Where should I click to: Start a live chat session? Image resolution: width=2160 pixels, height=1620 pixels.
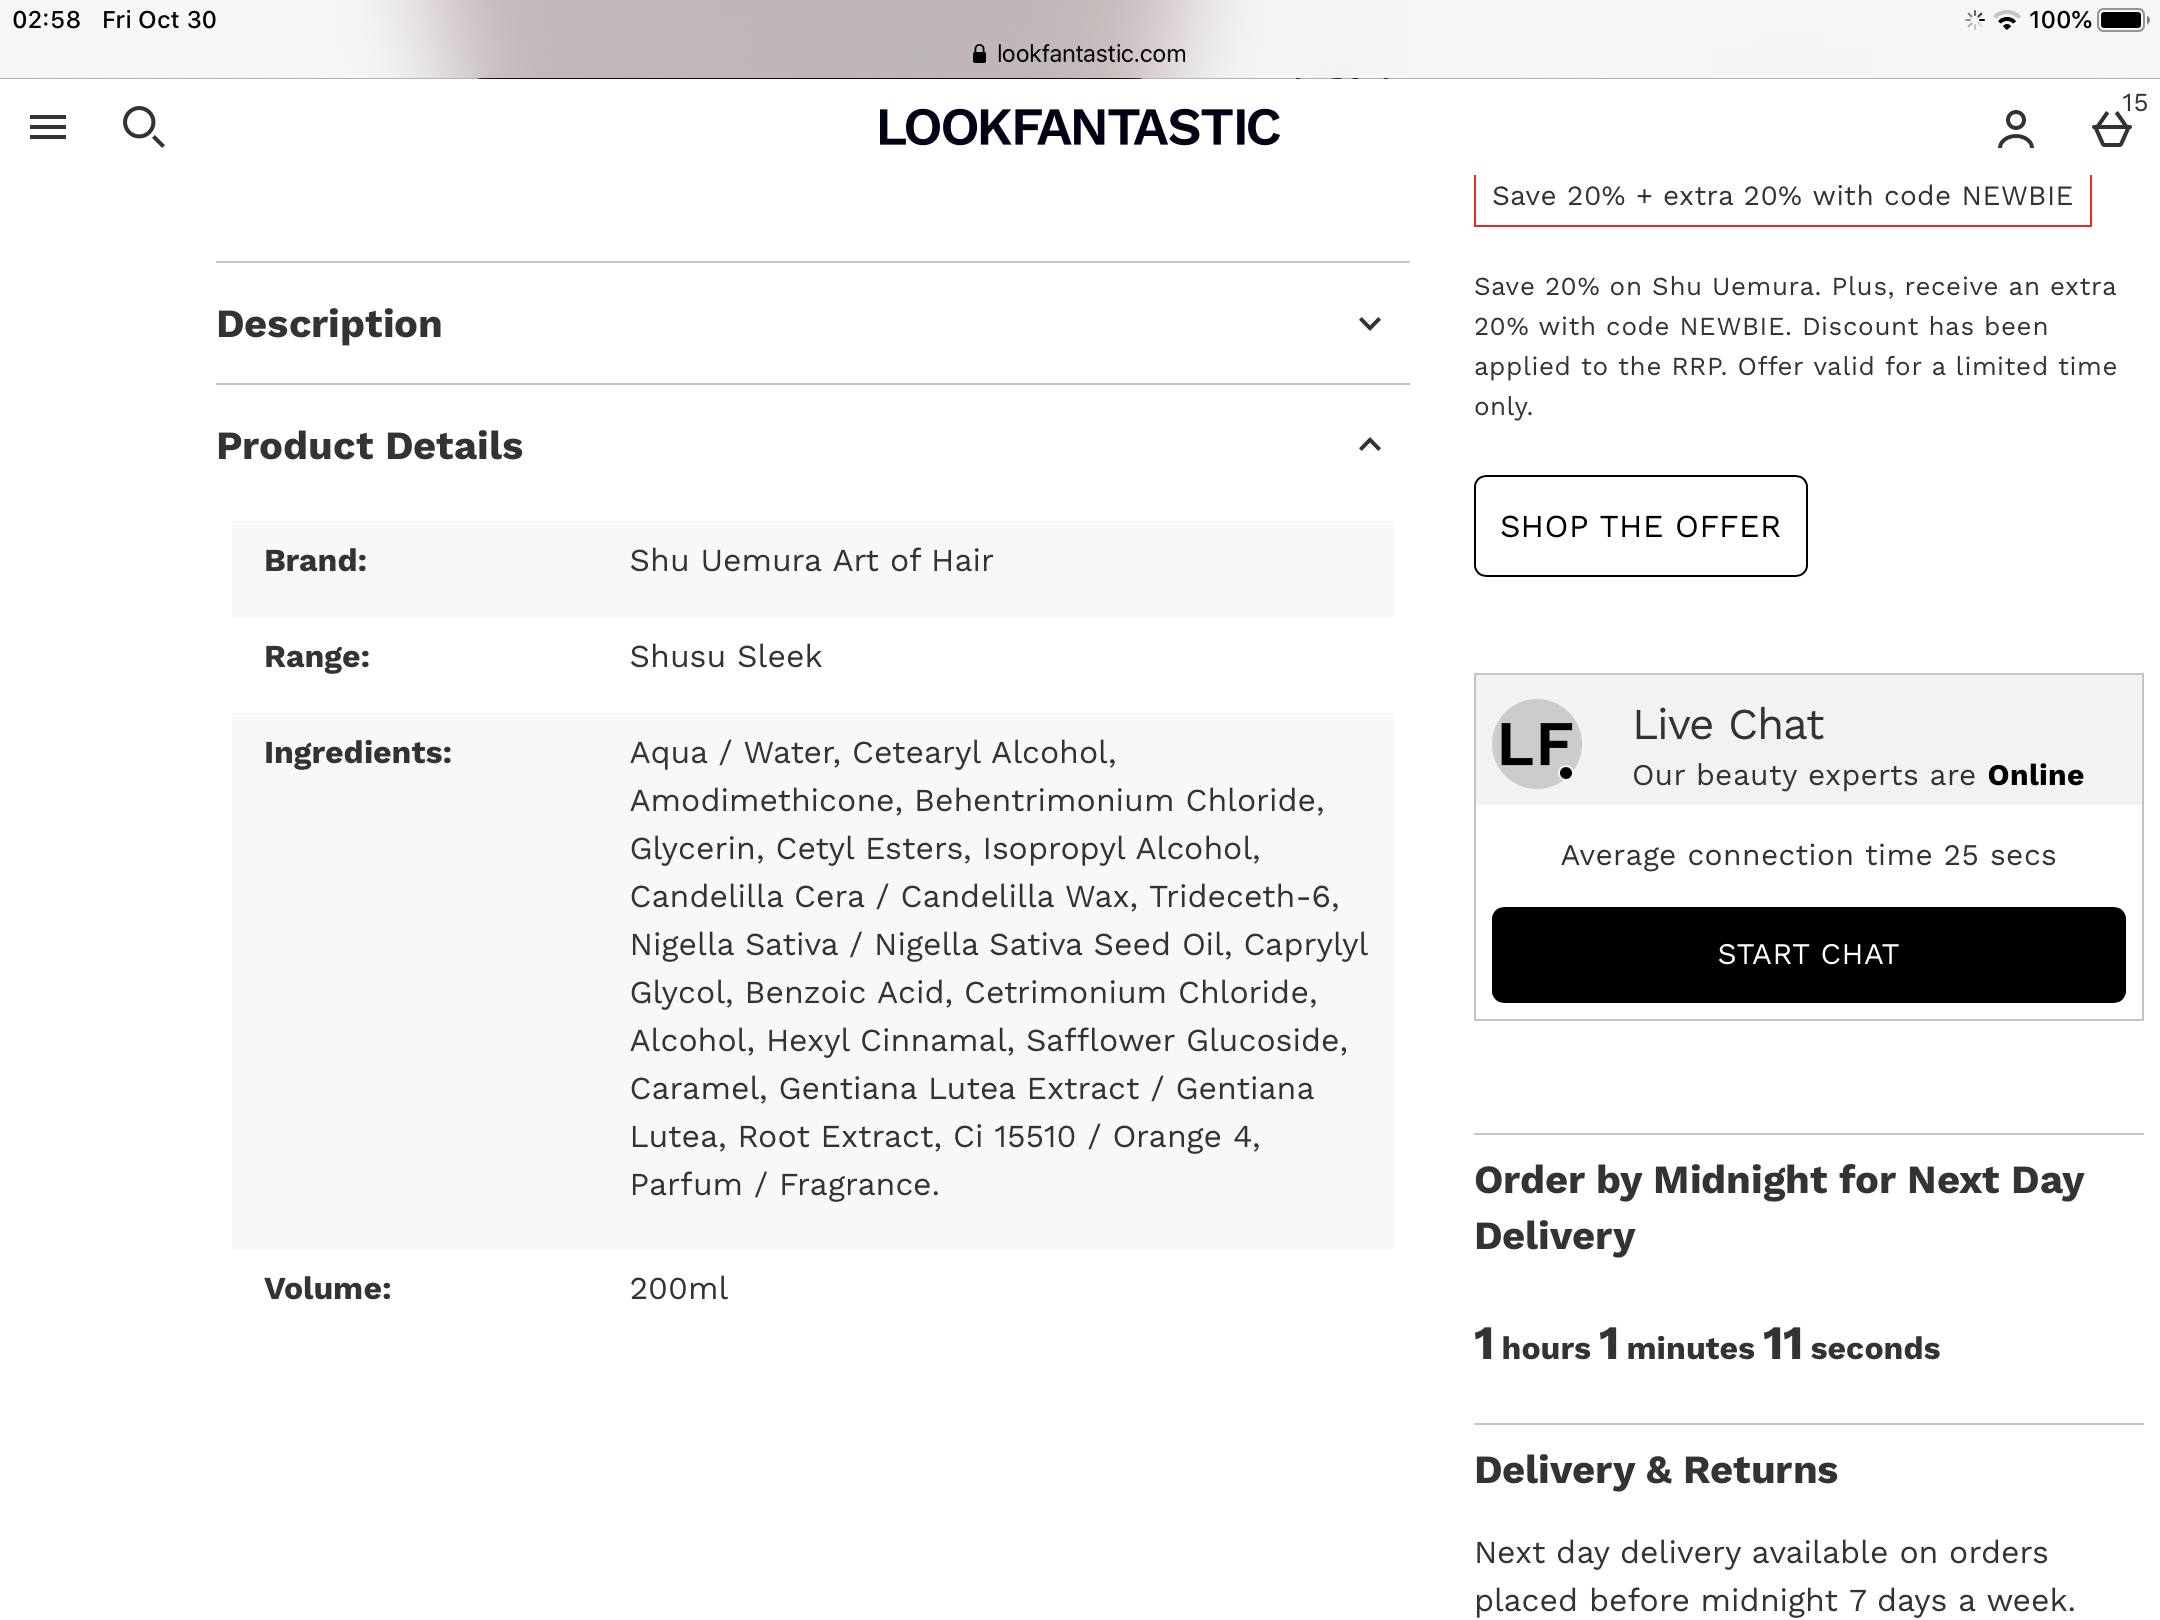tap(1808, 954)
